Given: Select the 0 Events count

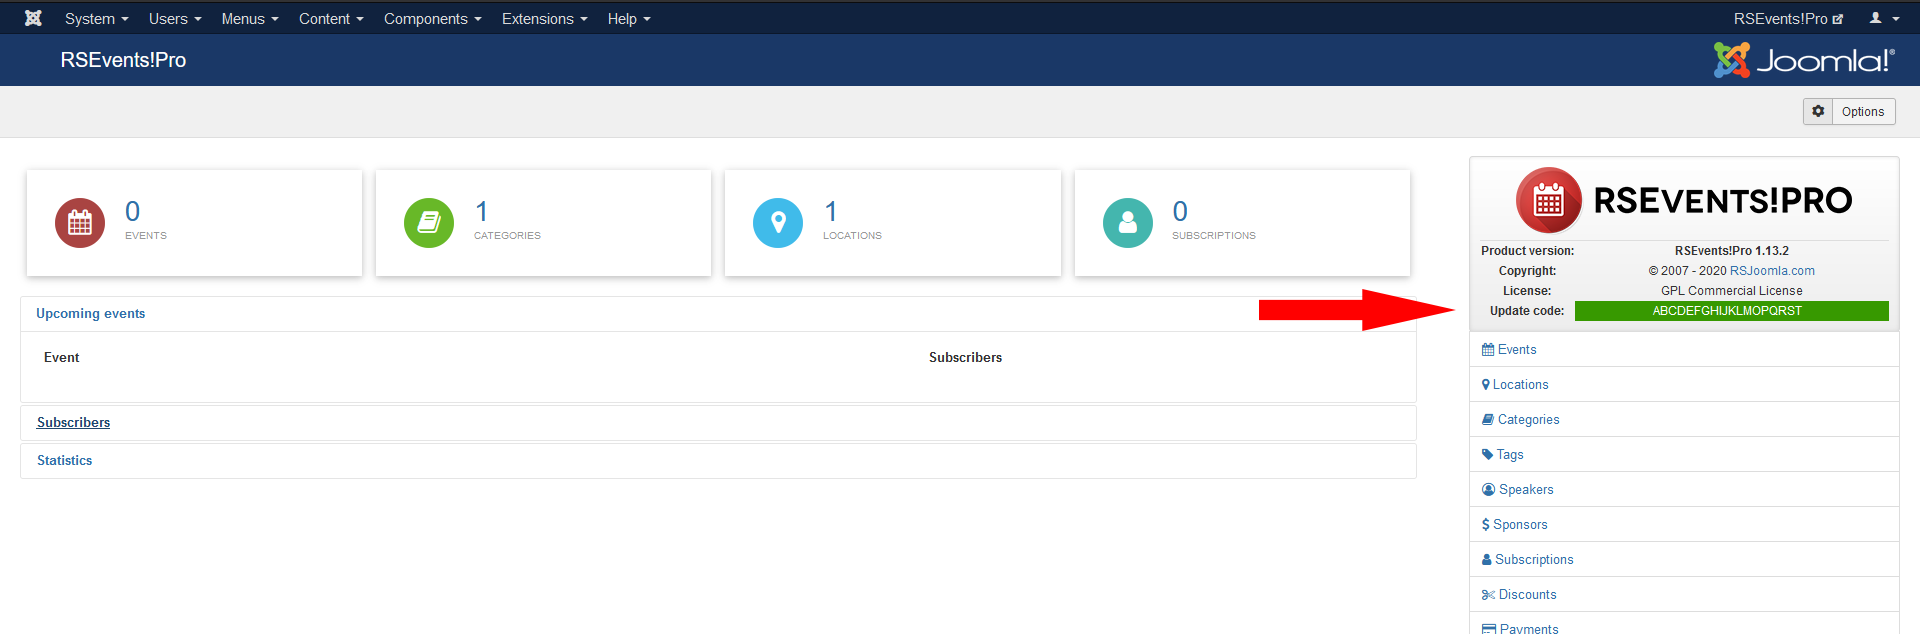Looking at the screenshot, I should (x=133, y=211).
